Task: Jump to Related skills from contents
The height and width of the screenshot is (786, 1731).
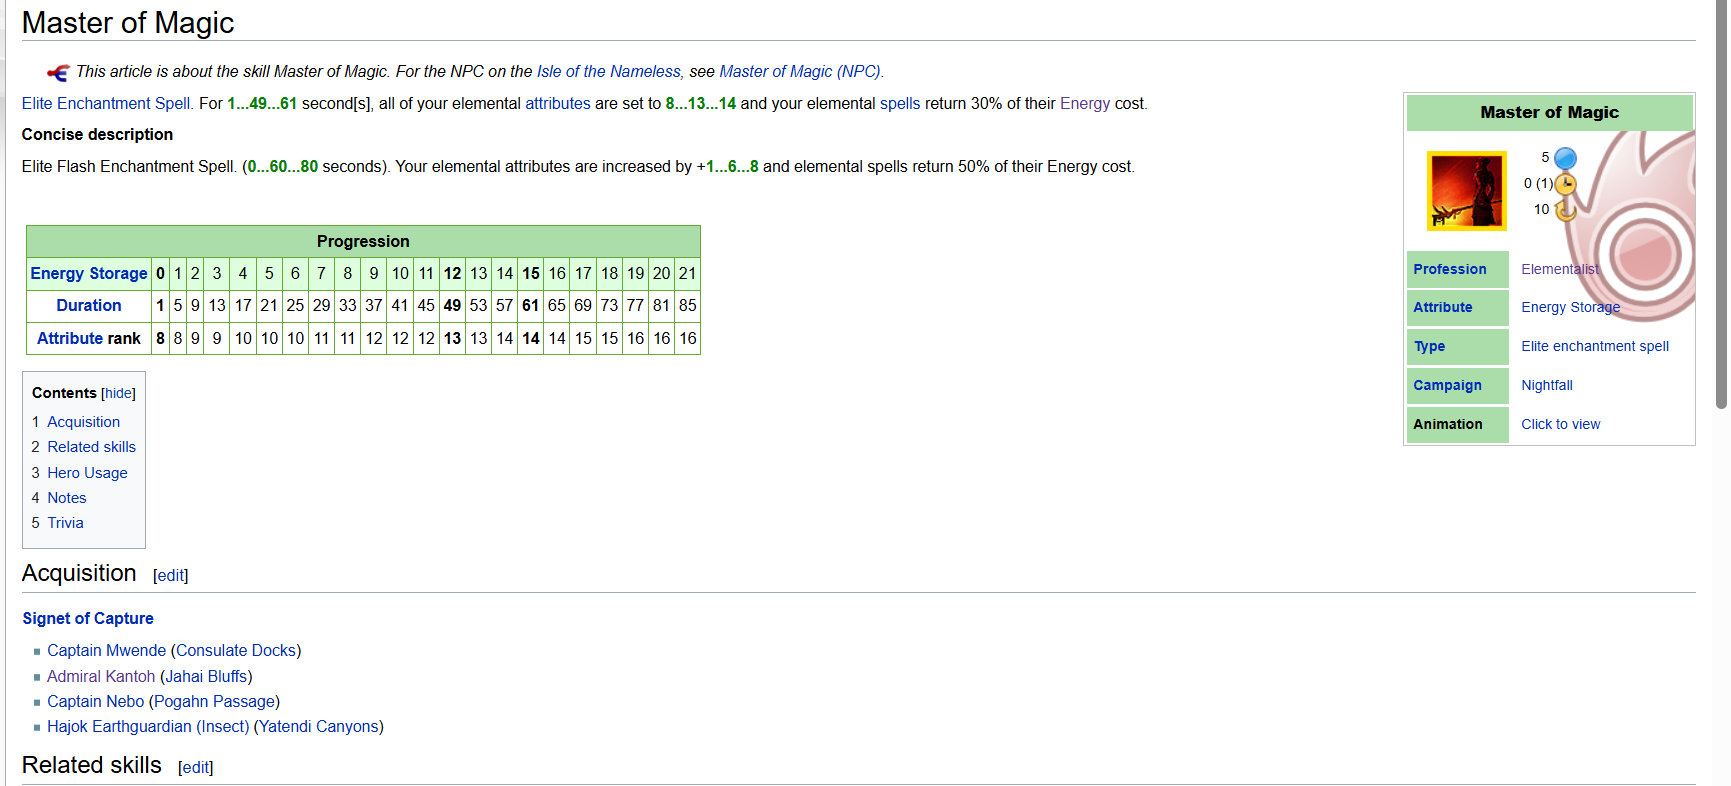Action: (x=91, y=448)
